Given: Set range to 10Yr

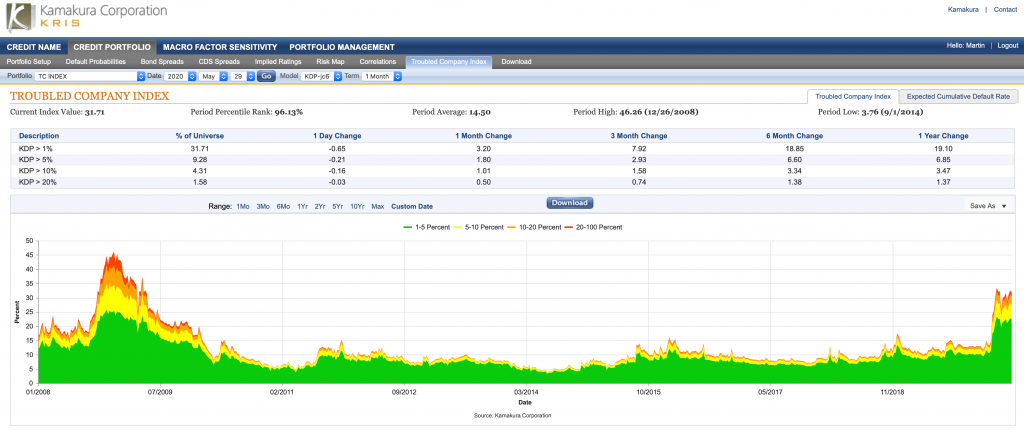Looking at the screenshot, I should tap(357, 206).
